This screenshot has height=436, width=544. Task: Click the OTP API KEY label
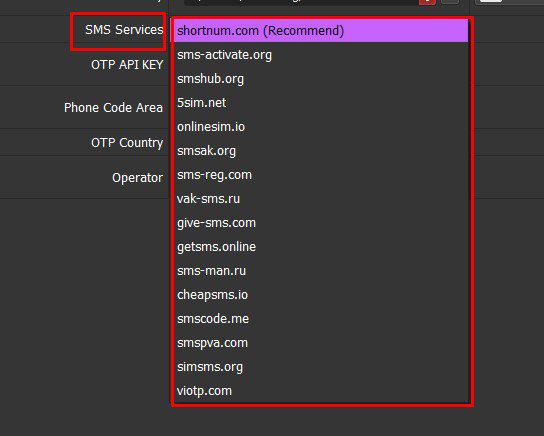tap(127, 65)
